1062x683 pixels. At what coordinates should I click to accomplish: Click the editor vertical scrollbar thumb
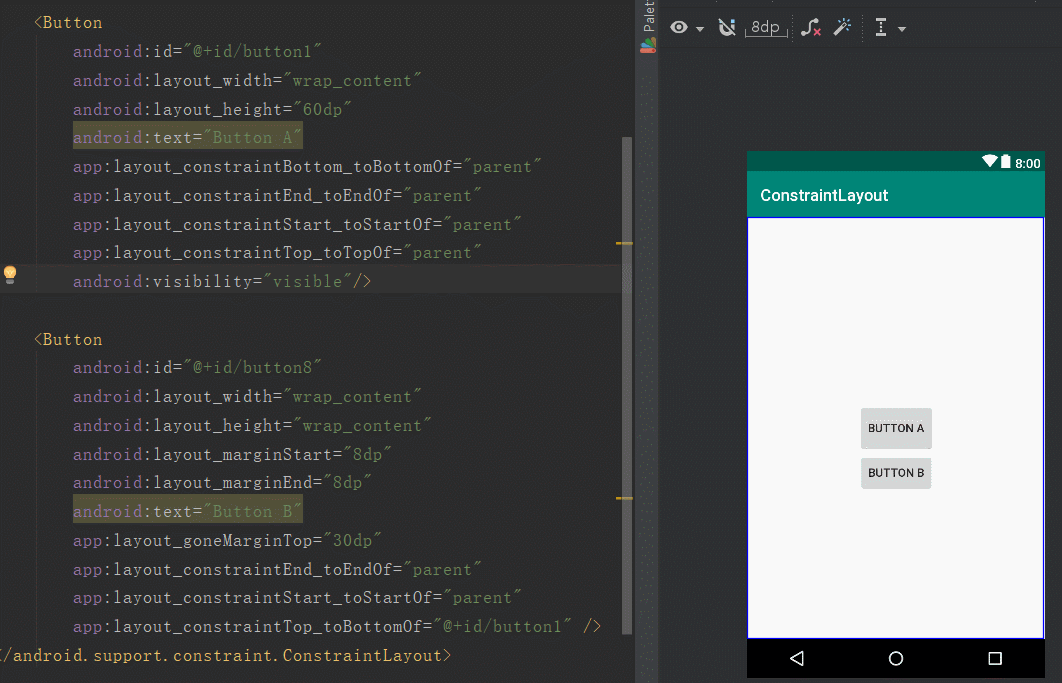[x=626, y=385]
